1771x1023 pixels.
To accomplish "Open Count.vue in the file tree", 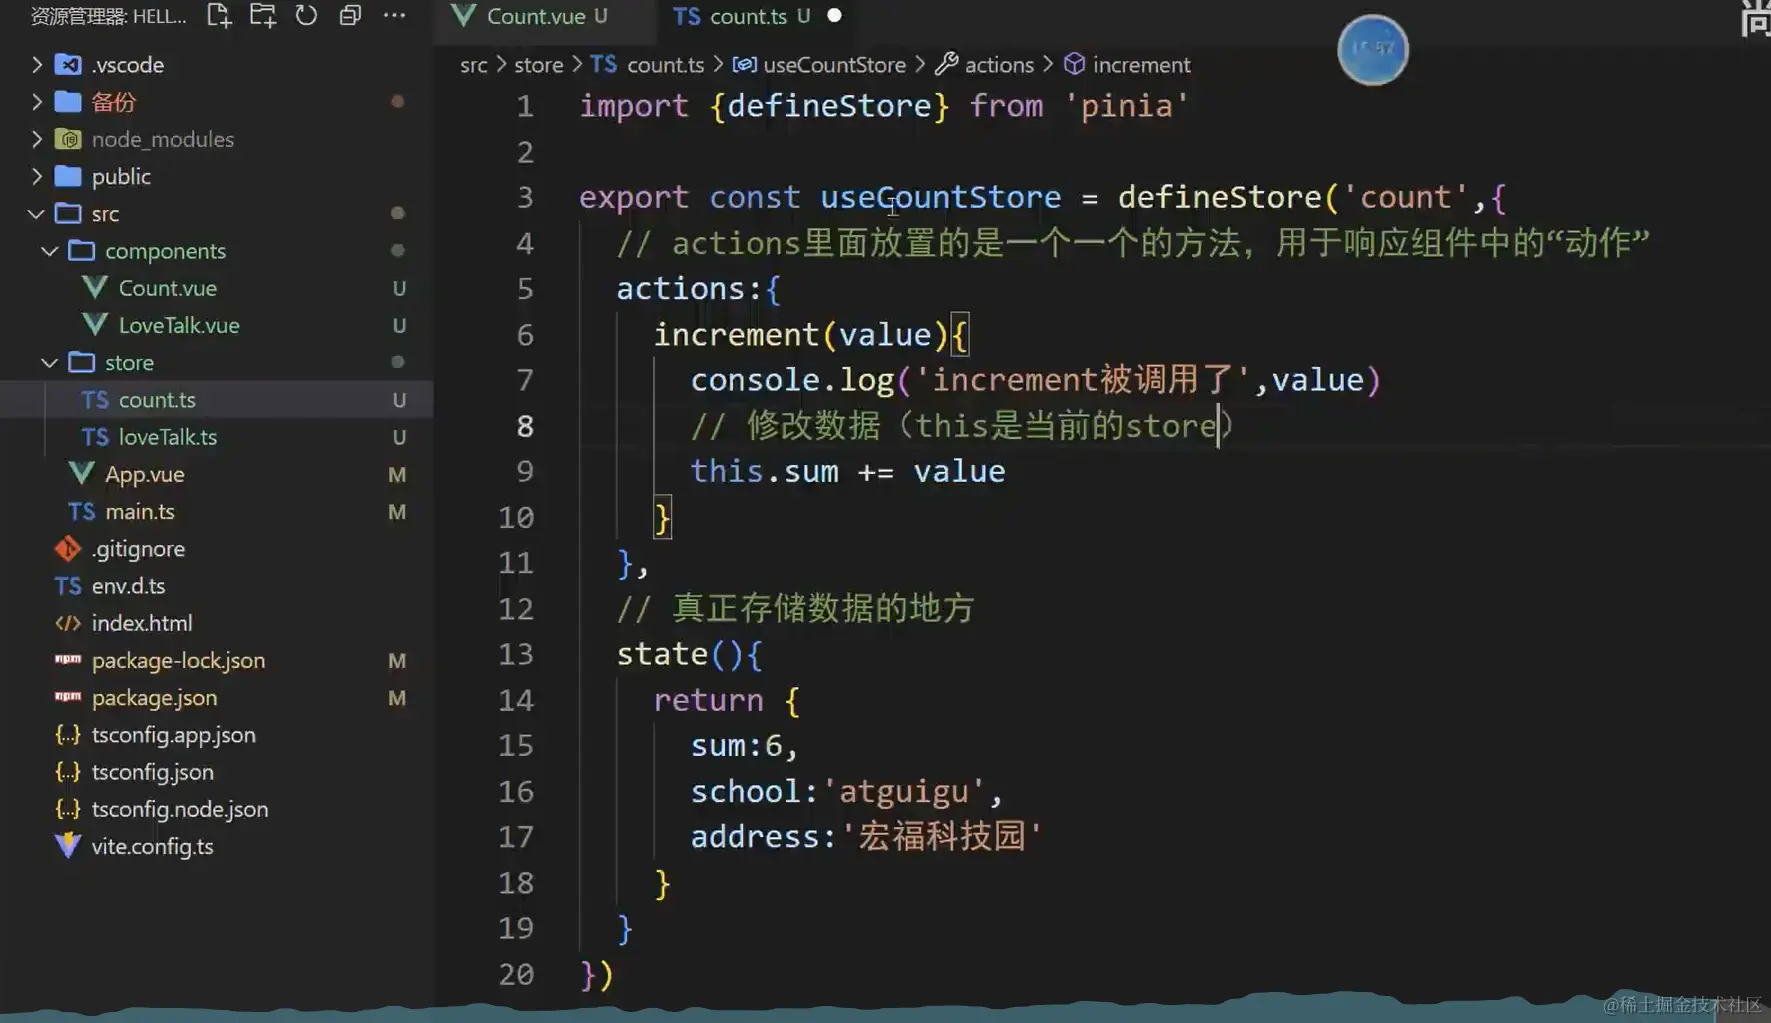I will [167, 288].
